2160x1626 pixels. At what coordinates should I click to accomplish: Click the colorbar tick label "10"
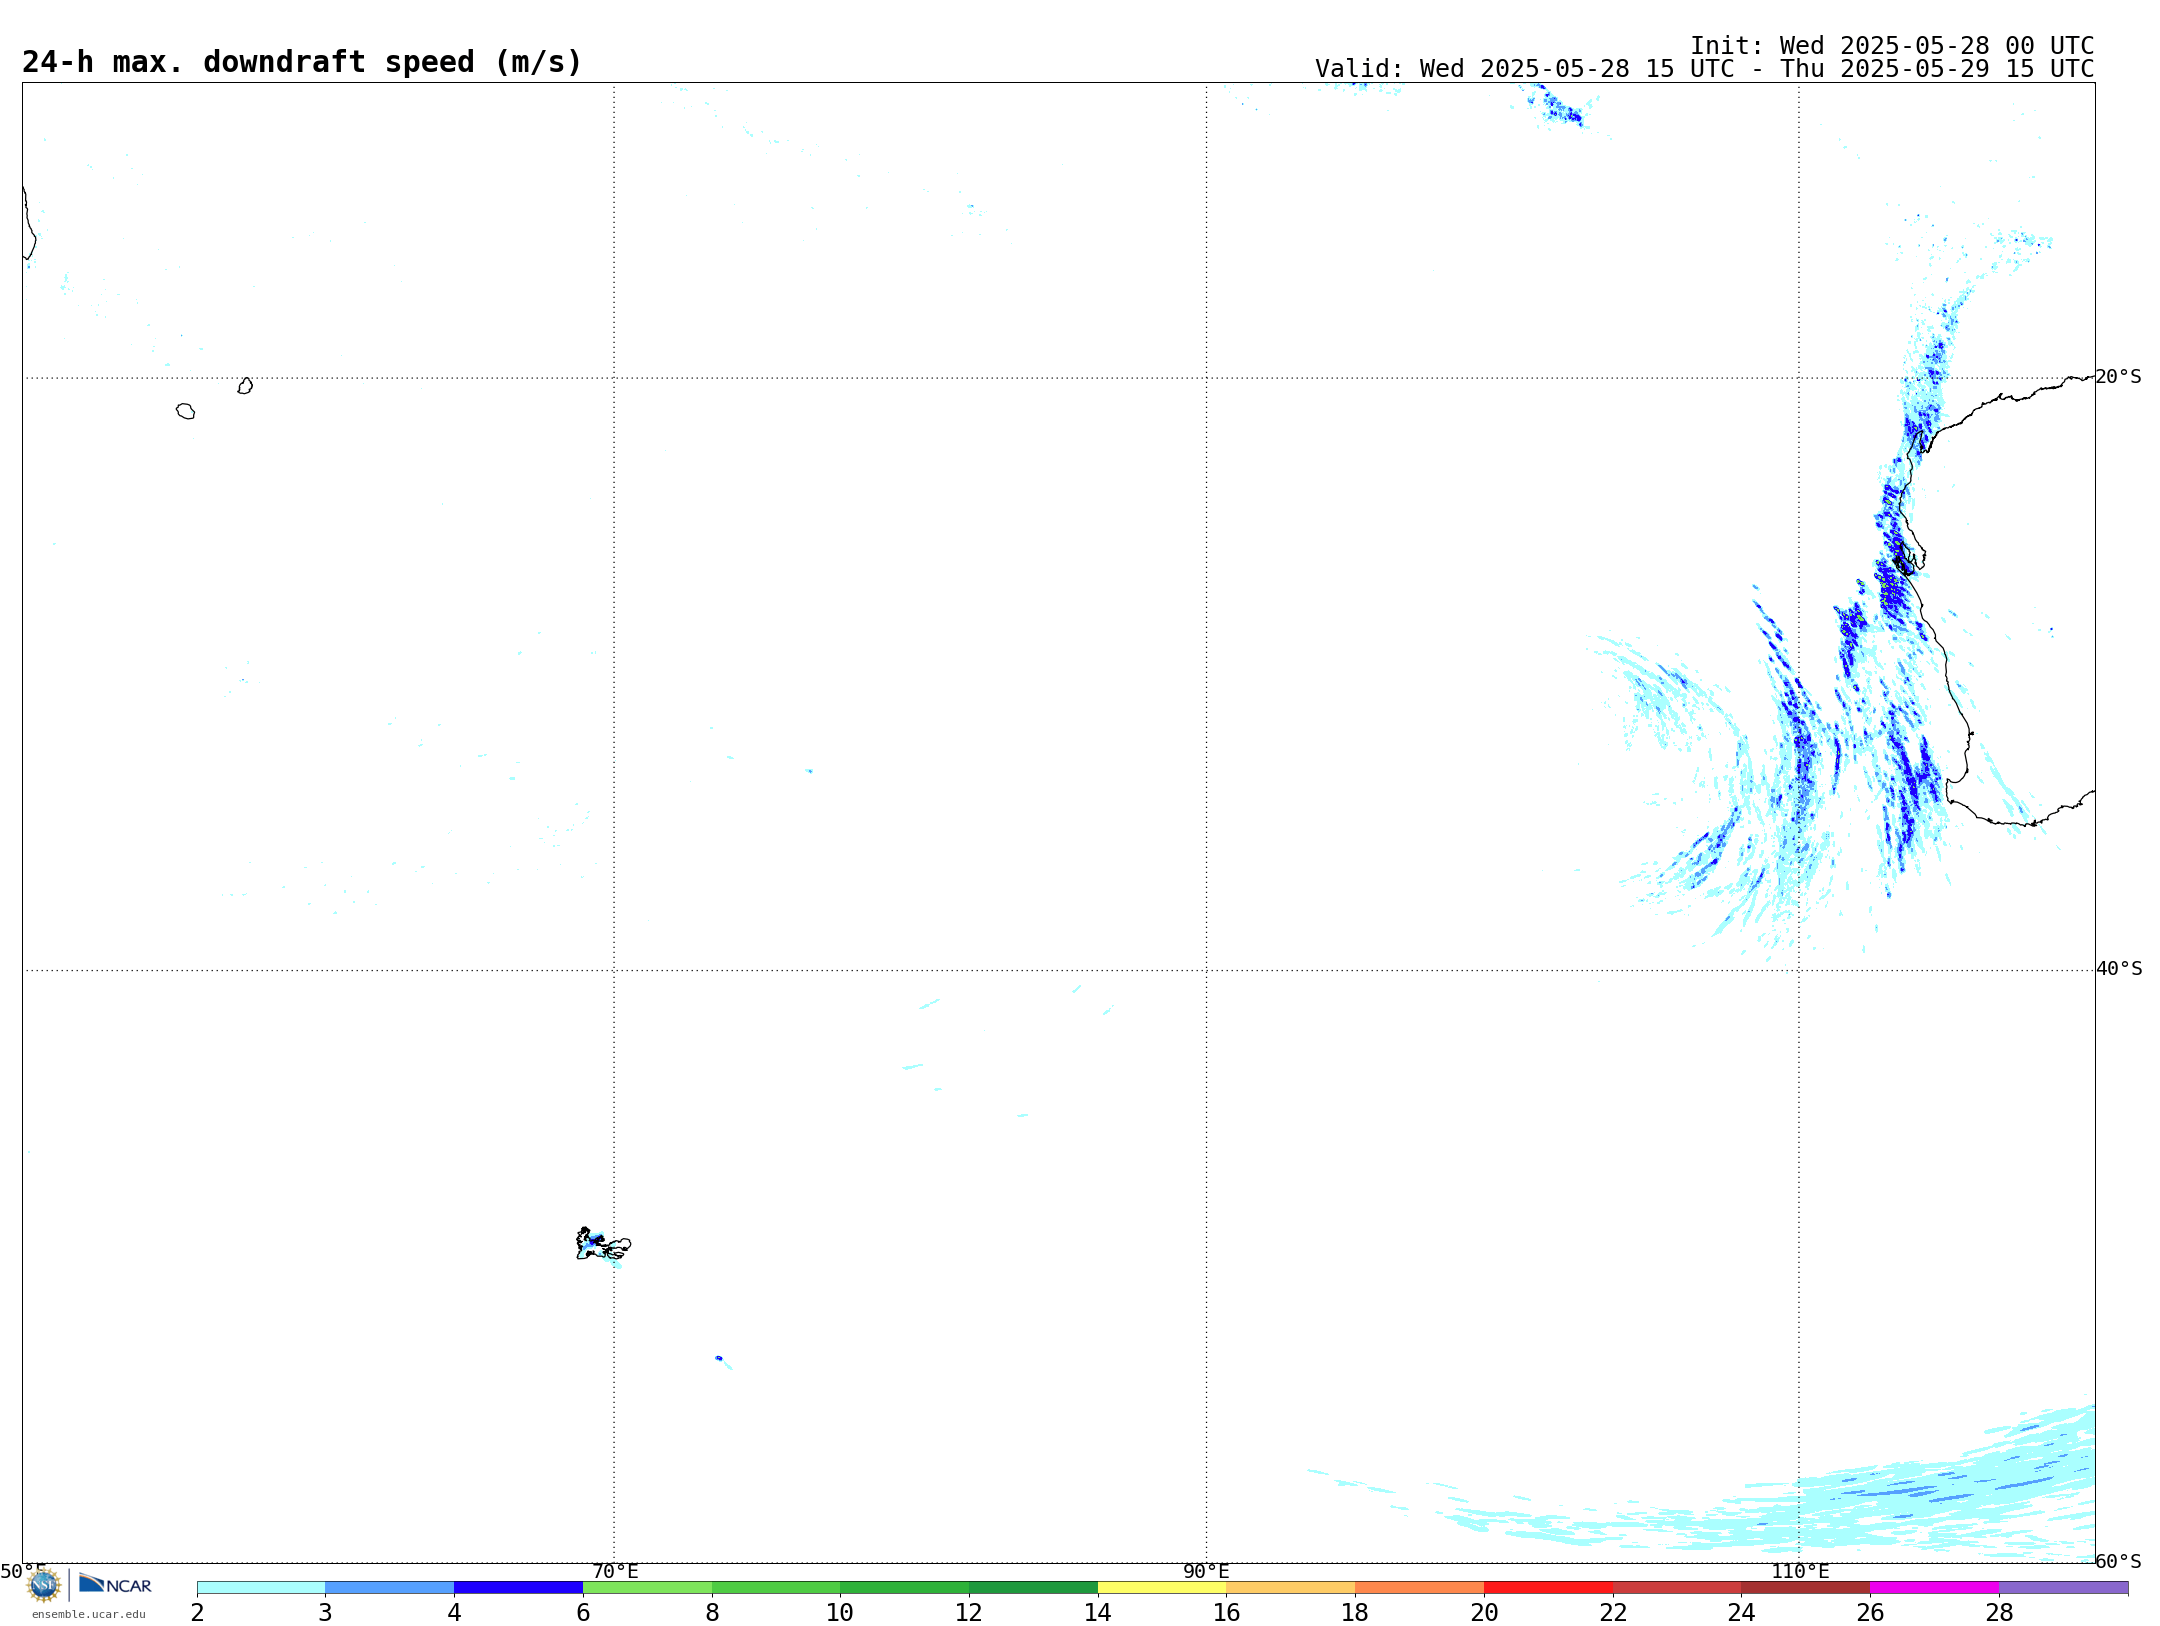[x=840, y=1613]
